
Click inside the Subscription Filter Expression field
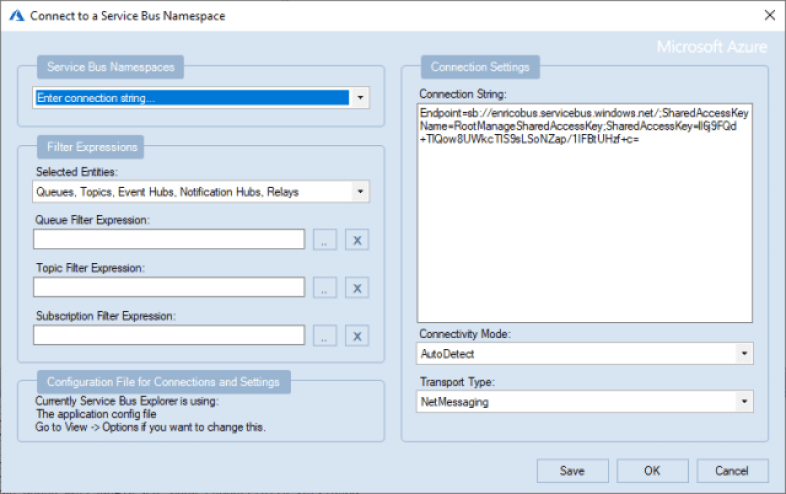coord(169,335)
